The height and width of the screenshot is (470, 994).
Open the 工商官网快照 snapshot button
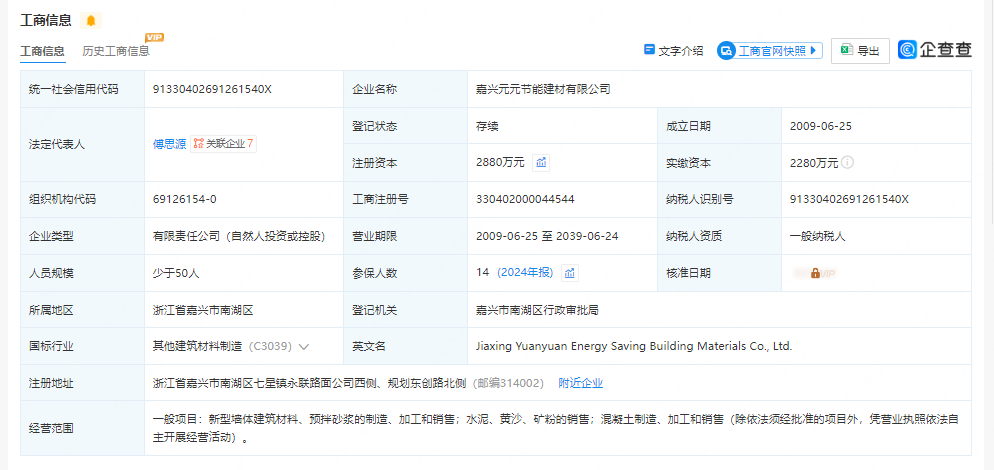pyautogui.click(x=768, y=50)
